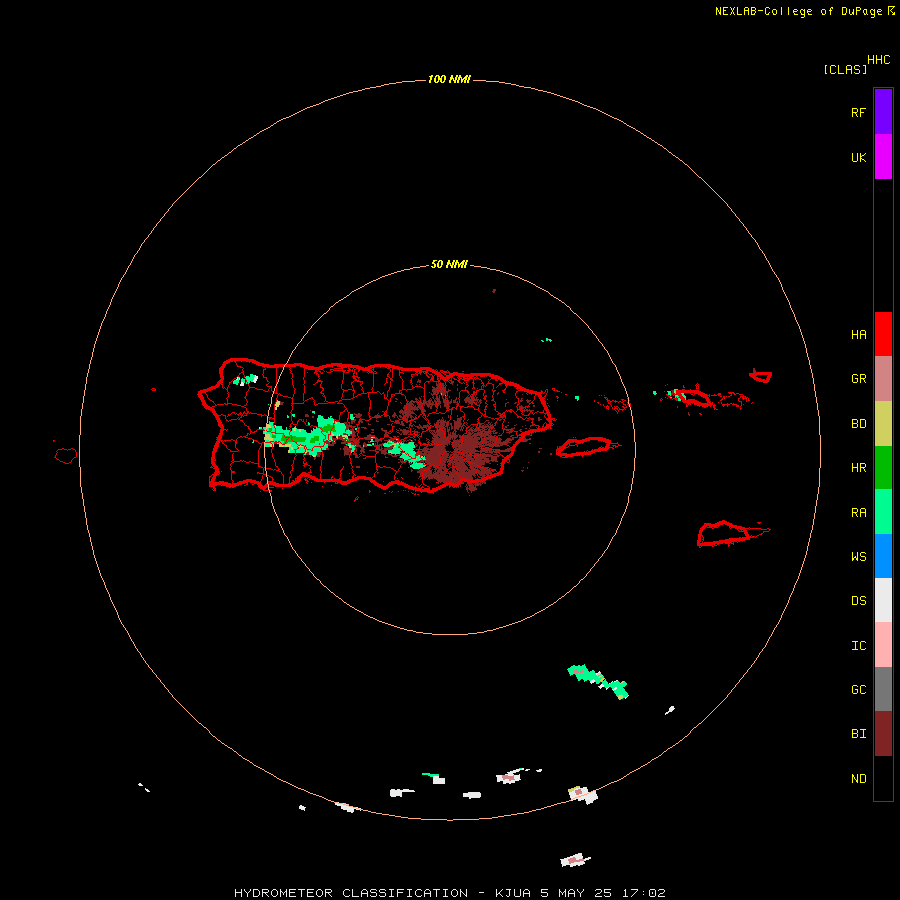Image resolution: width=900 pixels, height=900 pixels.
Task: Click the WS blue legend swatch
Action: point(883,556)
